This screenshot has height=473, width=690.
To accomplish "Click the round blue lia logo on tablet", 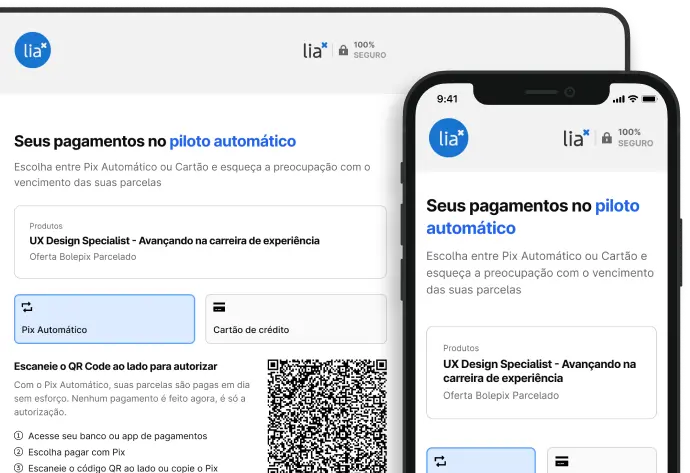I will pos(33,50).
